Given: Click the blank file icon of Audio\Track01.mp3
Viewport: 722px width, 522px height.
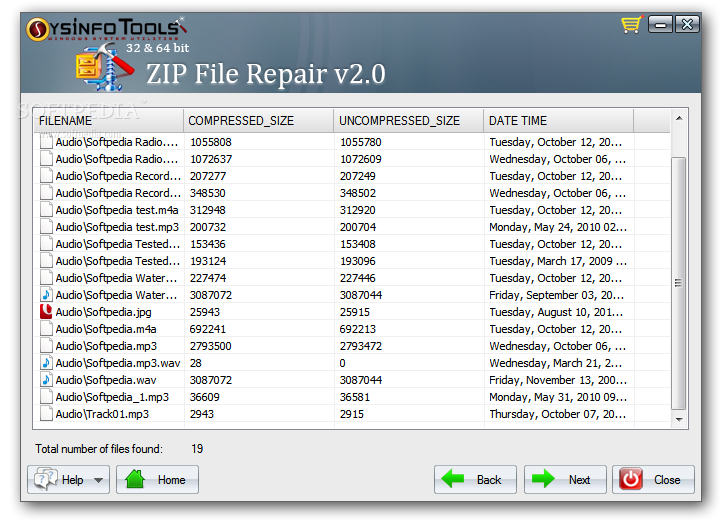Looking at the screenshot, I should point(46,414).
